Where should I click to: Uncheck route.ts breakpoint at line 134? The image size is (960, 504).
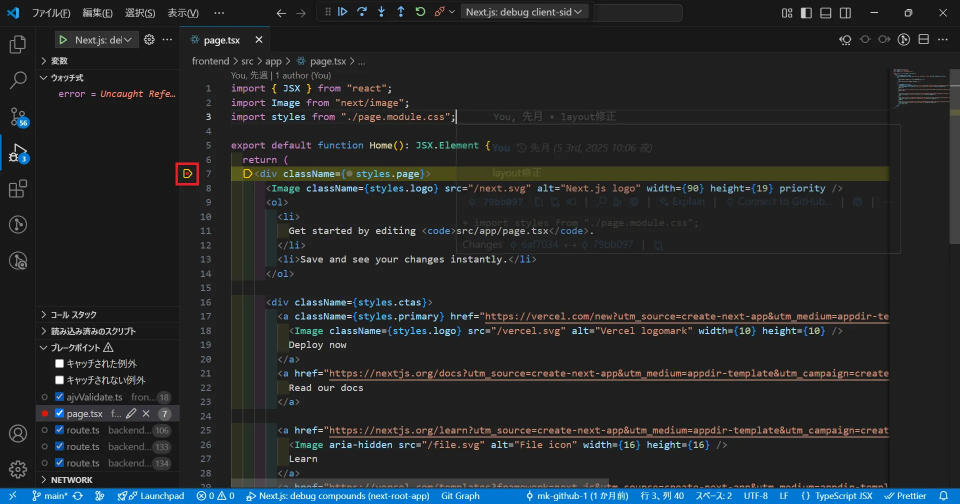[59, 463]
